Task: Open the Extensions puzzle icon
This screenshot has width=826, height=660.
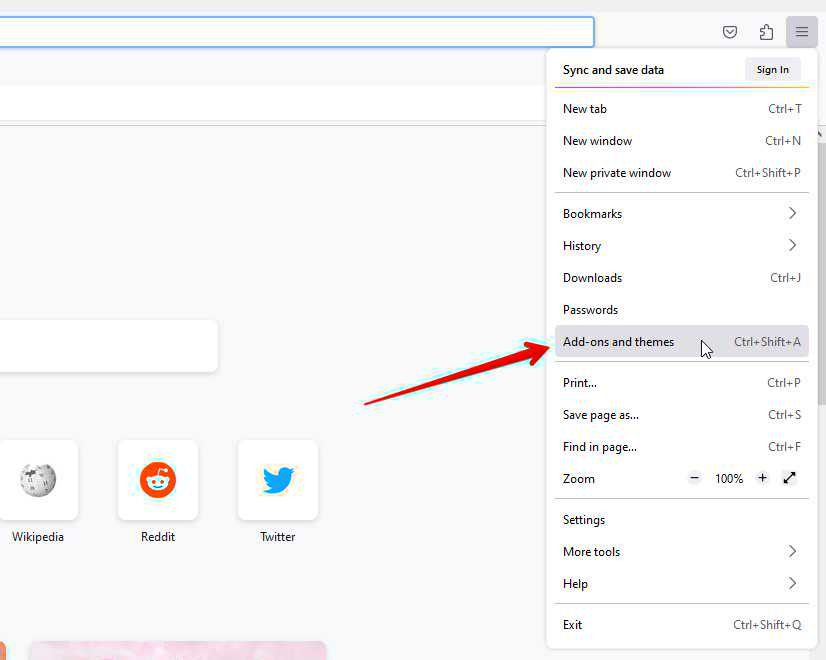Action: 766,32
